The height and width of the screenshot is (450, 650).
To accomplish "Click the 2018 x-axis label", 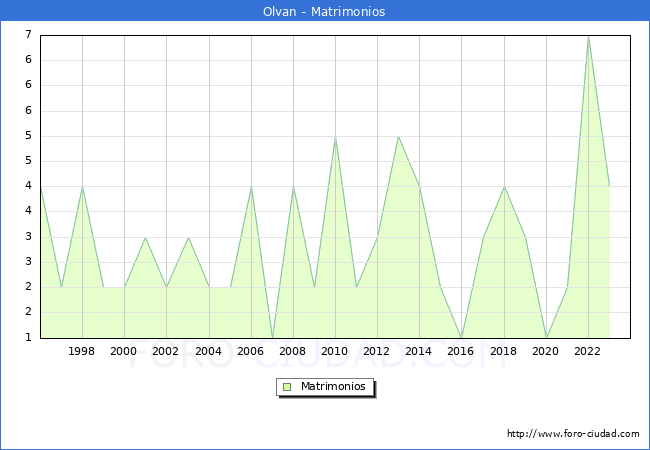I will point(504,351).
